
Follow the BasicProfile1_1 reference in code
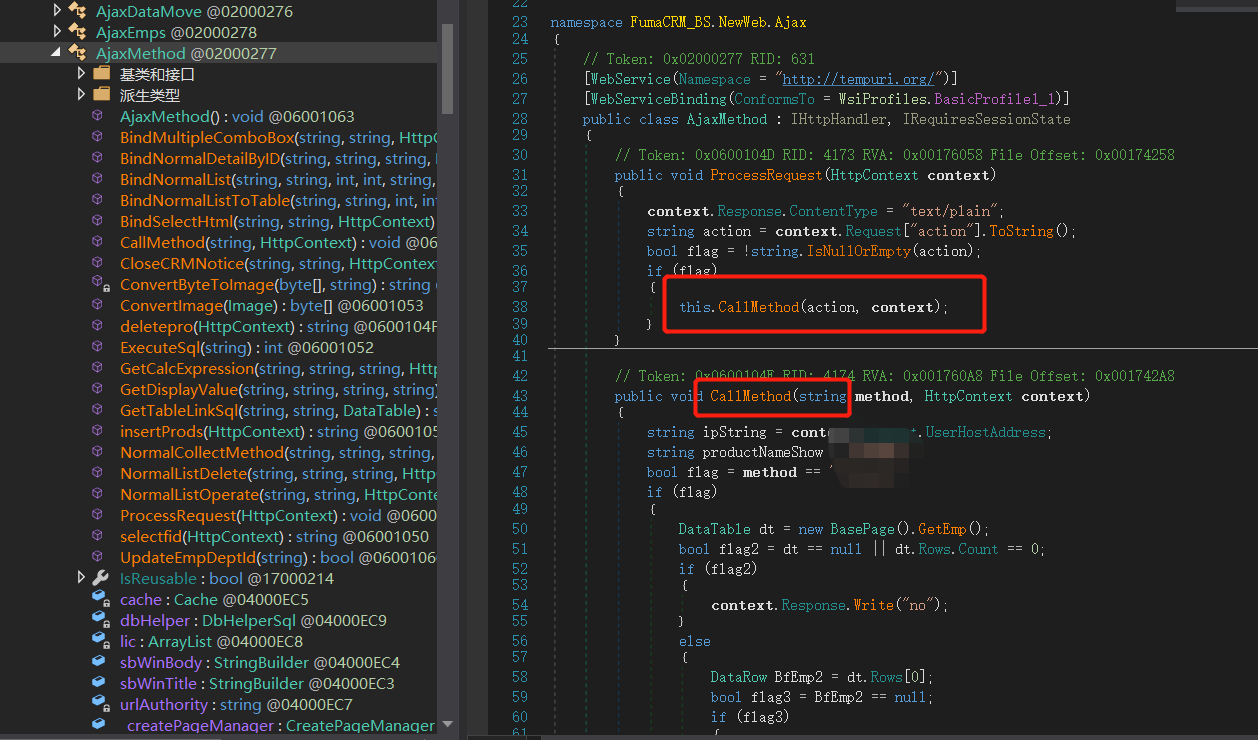pos(995,99)
